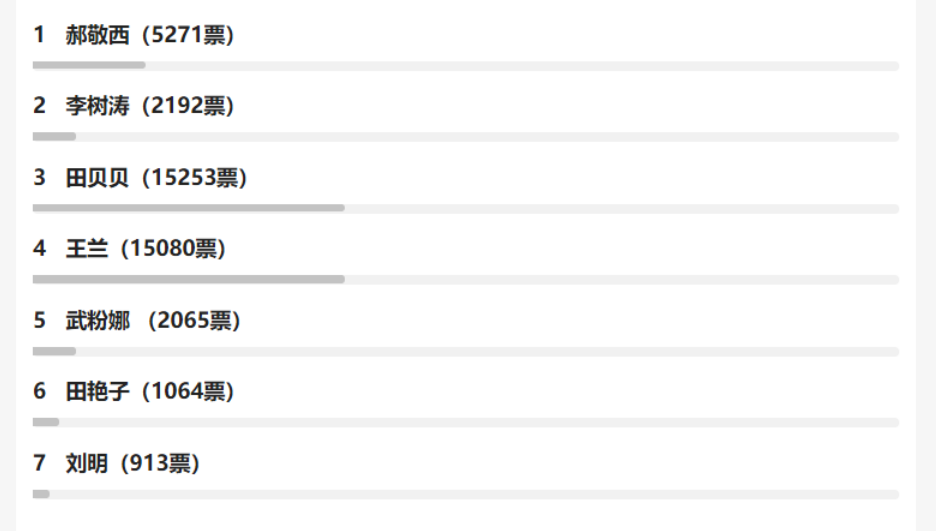Select the 1064票 vote total

[189, 392]
